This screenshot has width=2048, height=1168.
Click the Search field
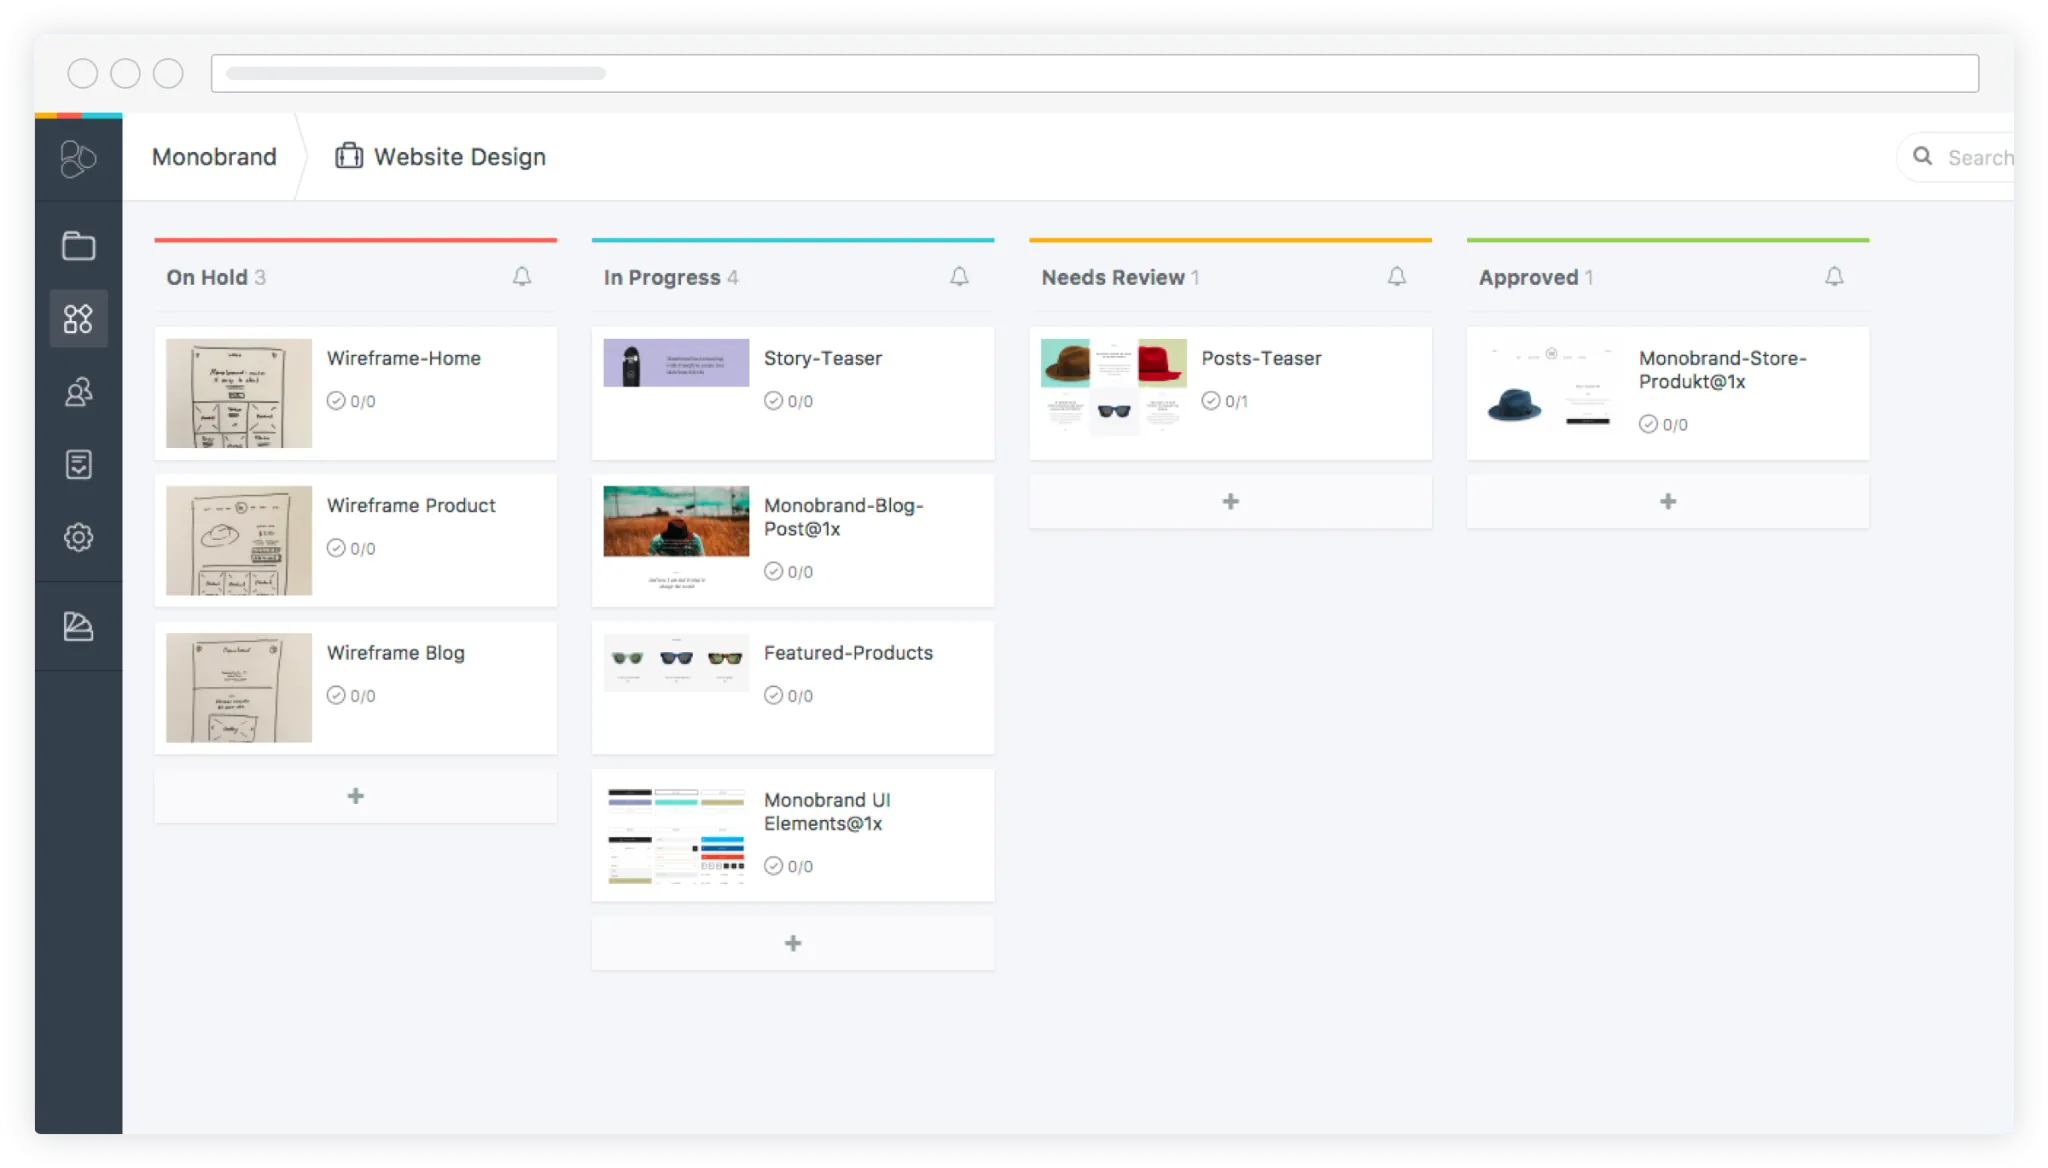[x=1975, y=158]
